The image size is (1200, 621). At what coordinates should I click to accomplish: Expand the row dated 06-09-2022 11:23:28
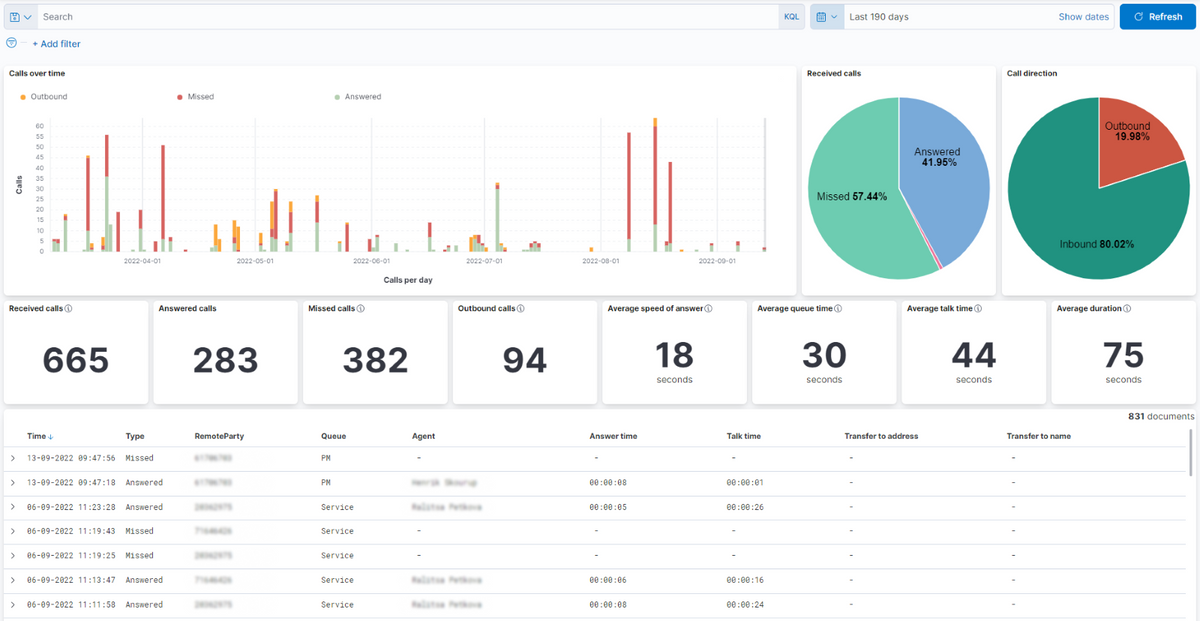click(x=13, y=507)
